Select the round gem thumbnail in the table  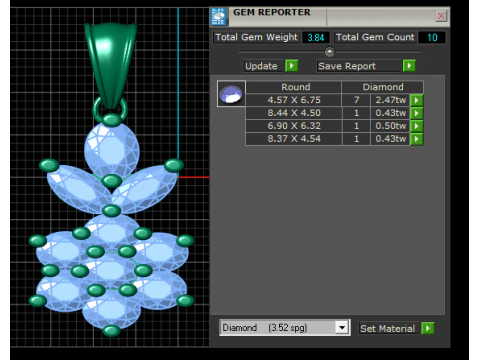(231, 94)
